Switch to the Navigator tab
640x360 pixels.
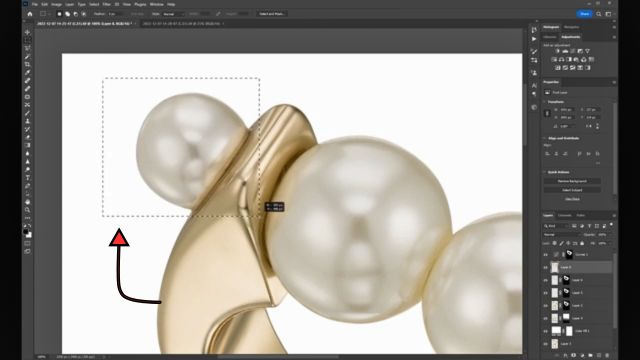(x=571, y=27)
